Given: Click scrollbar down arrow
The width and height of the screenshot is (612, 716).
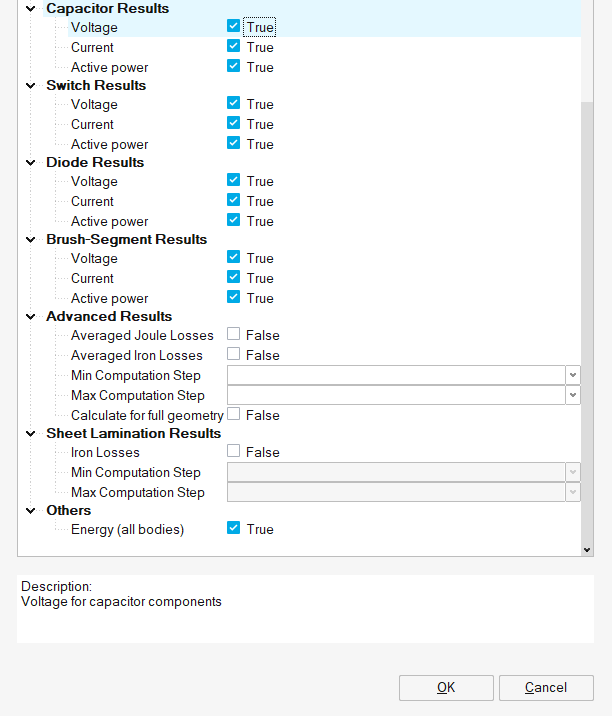Looking at the screenshot, I should coord(587,549).
